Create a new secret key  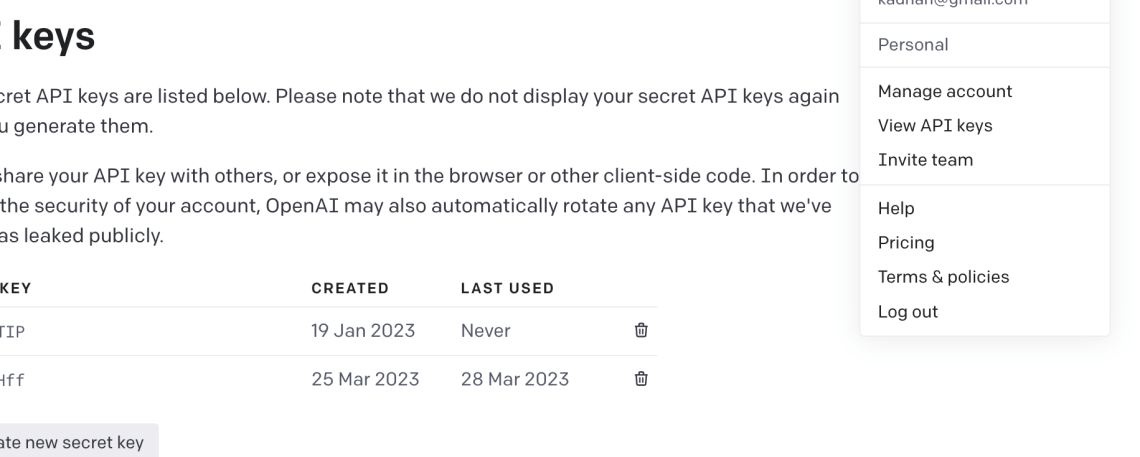tap(79, 440)
